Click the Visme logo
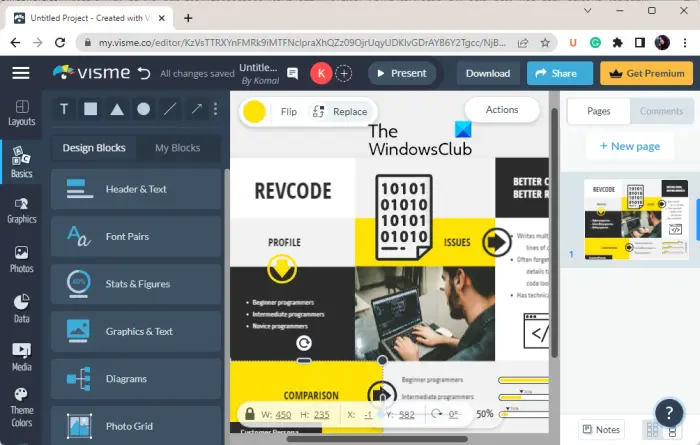The width and height of the screenshot is (700, 445). pos(91,72)
